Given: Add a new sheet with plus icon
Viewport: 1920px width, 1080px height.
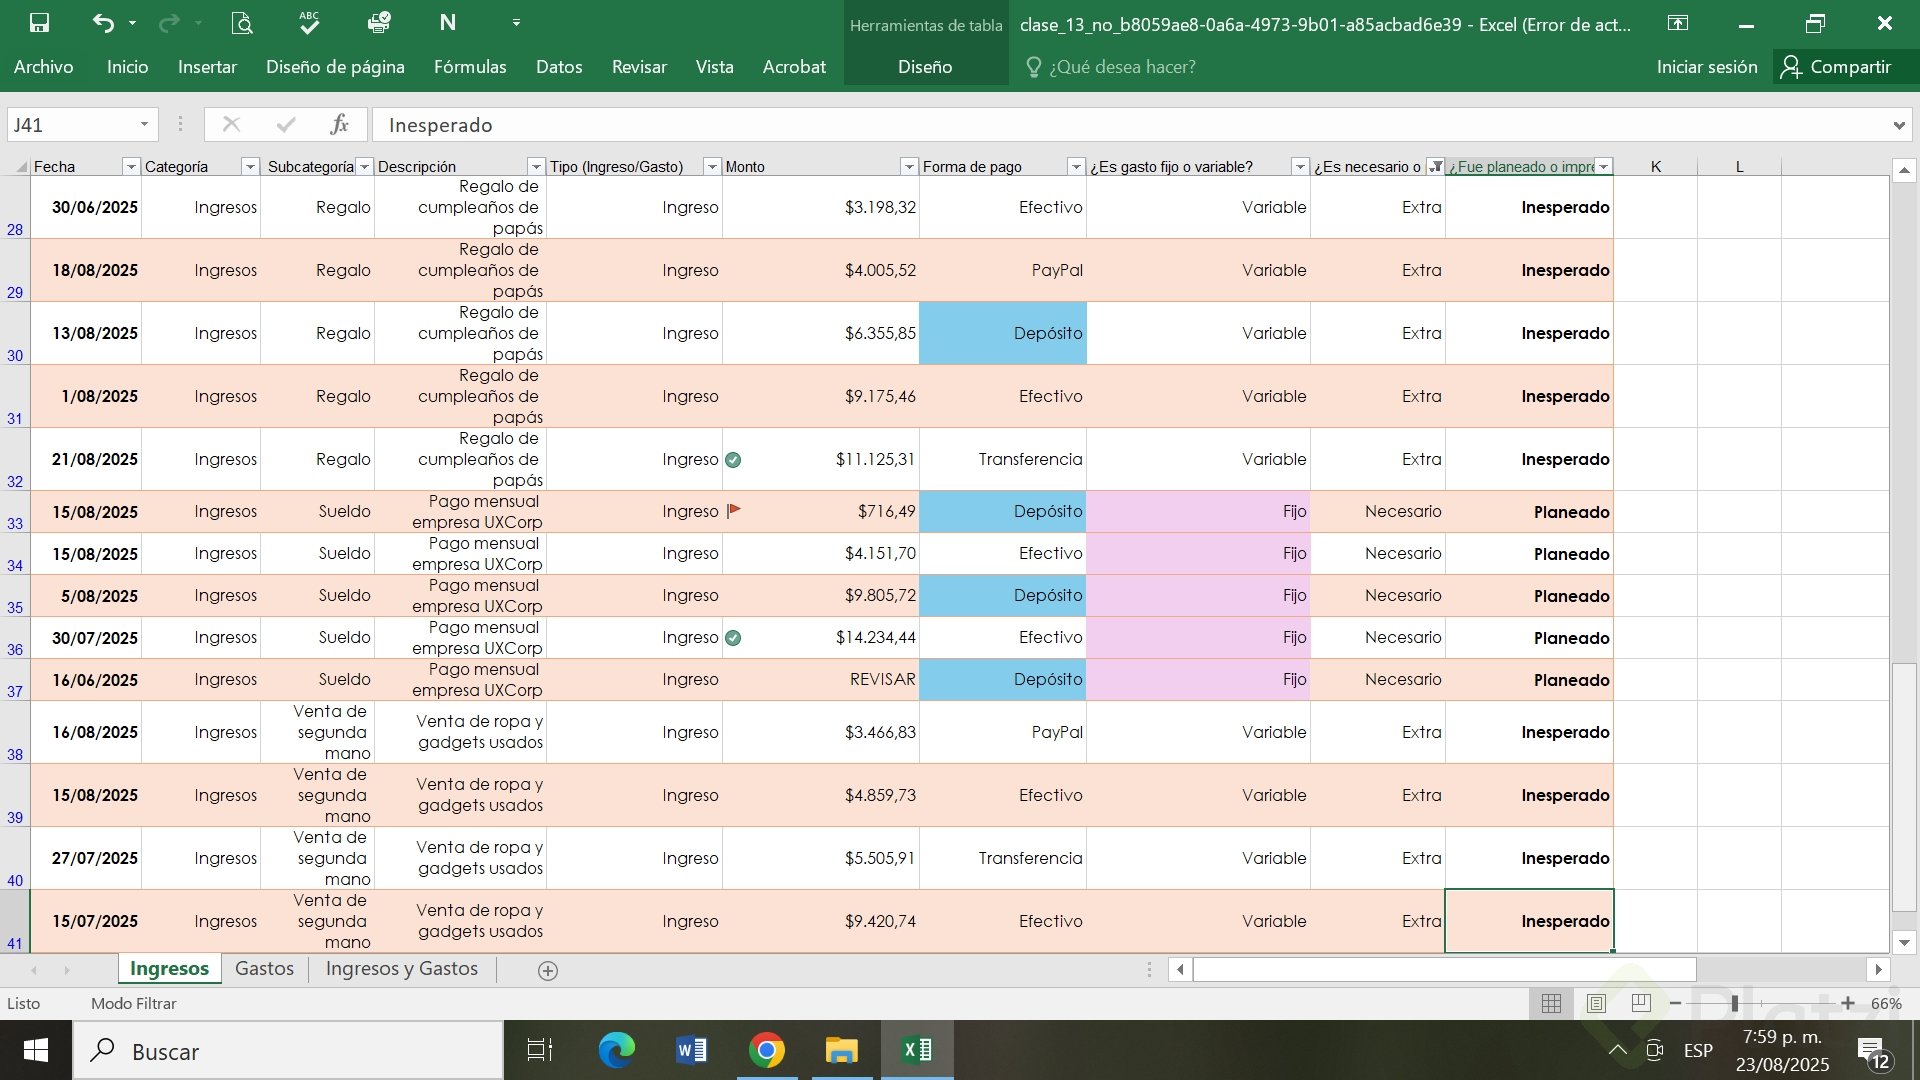Looking at the screenshot, I should point(548,970).
